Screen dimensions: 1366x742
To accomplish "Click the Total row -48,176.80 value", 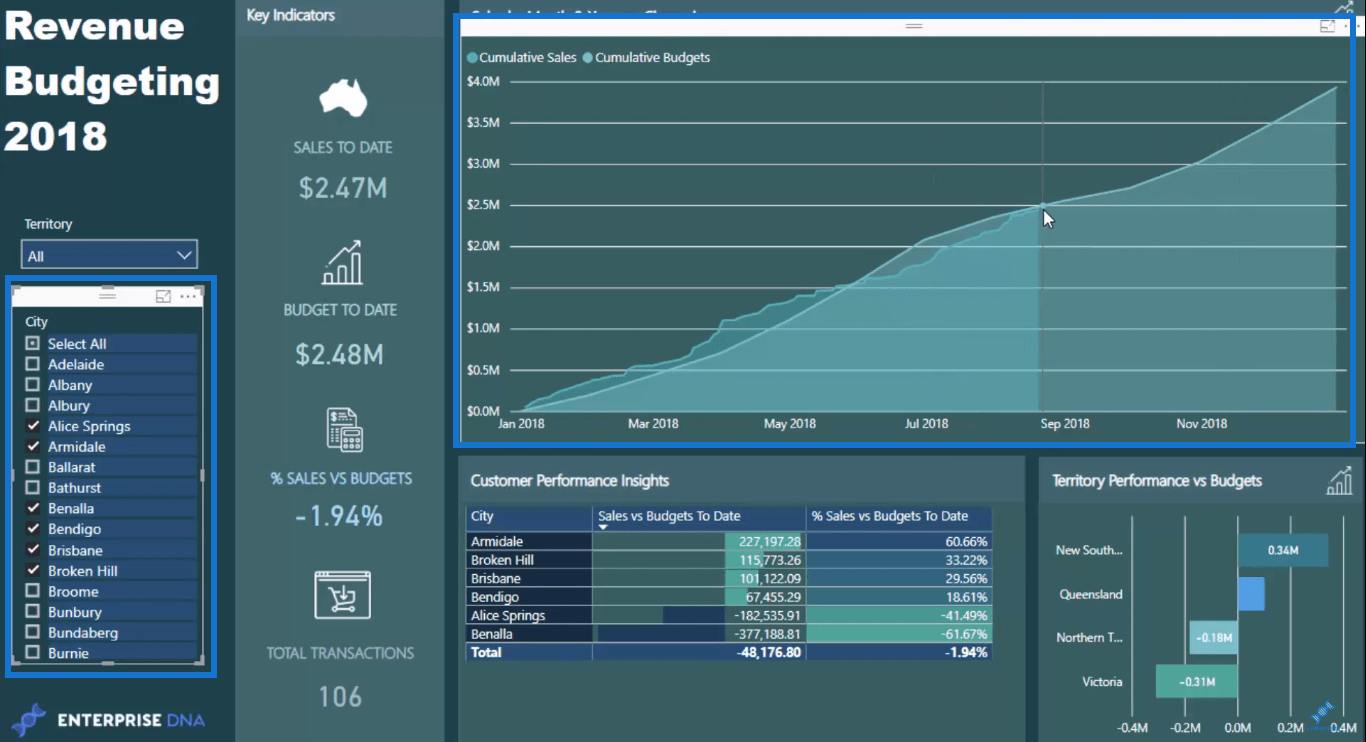I will pos(699,652).
